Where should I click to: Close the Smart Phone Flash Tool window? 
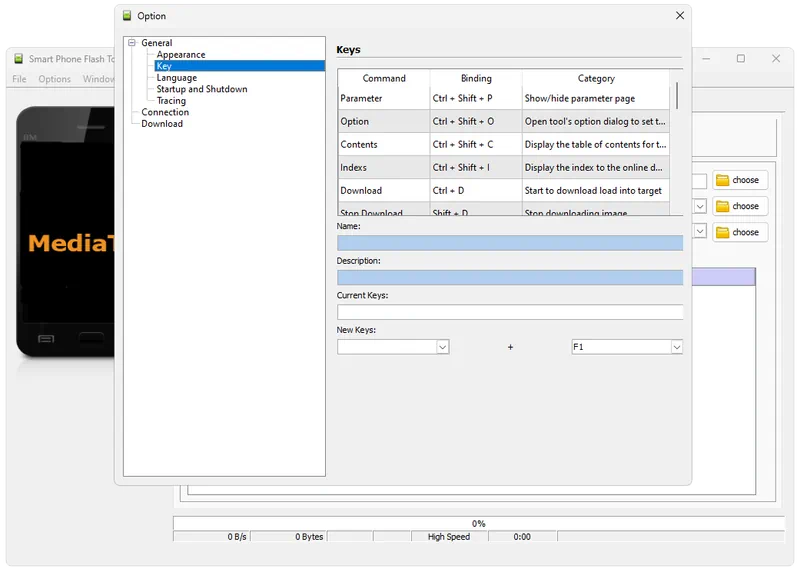pos(776,59)
